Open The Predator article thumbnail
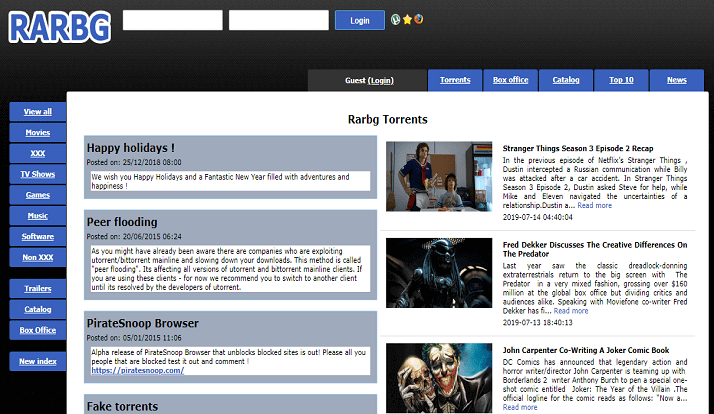Screen dimensions: 714x414 [434, 279]
